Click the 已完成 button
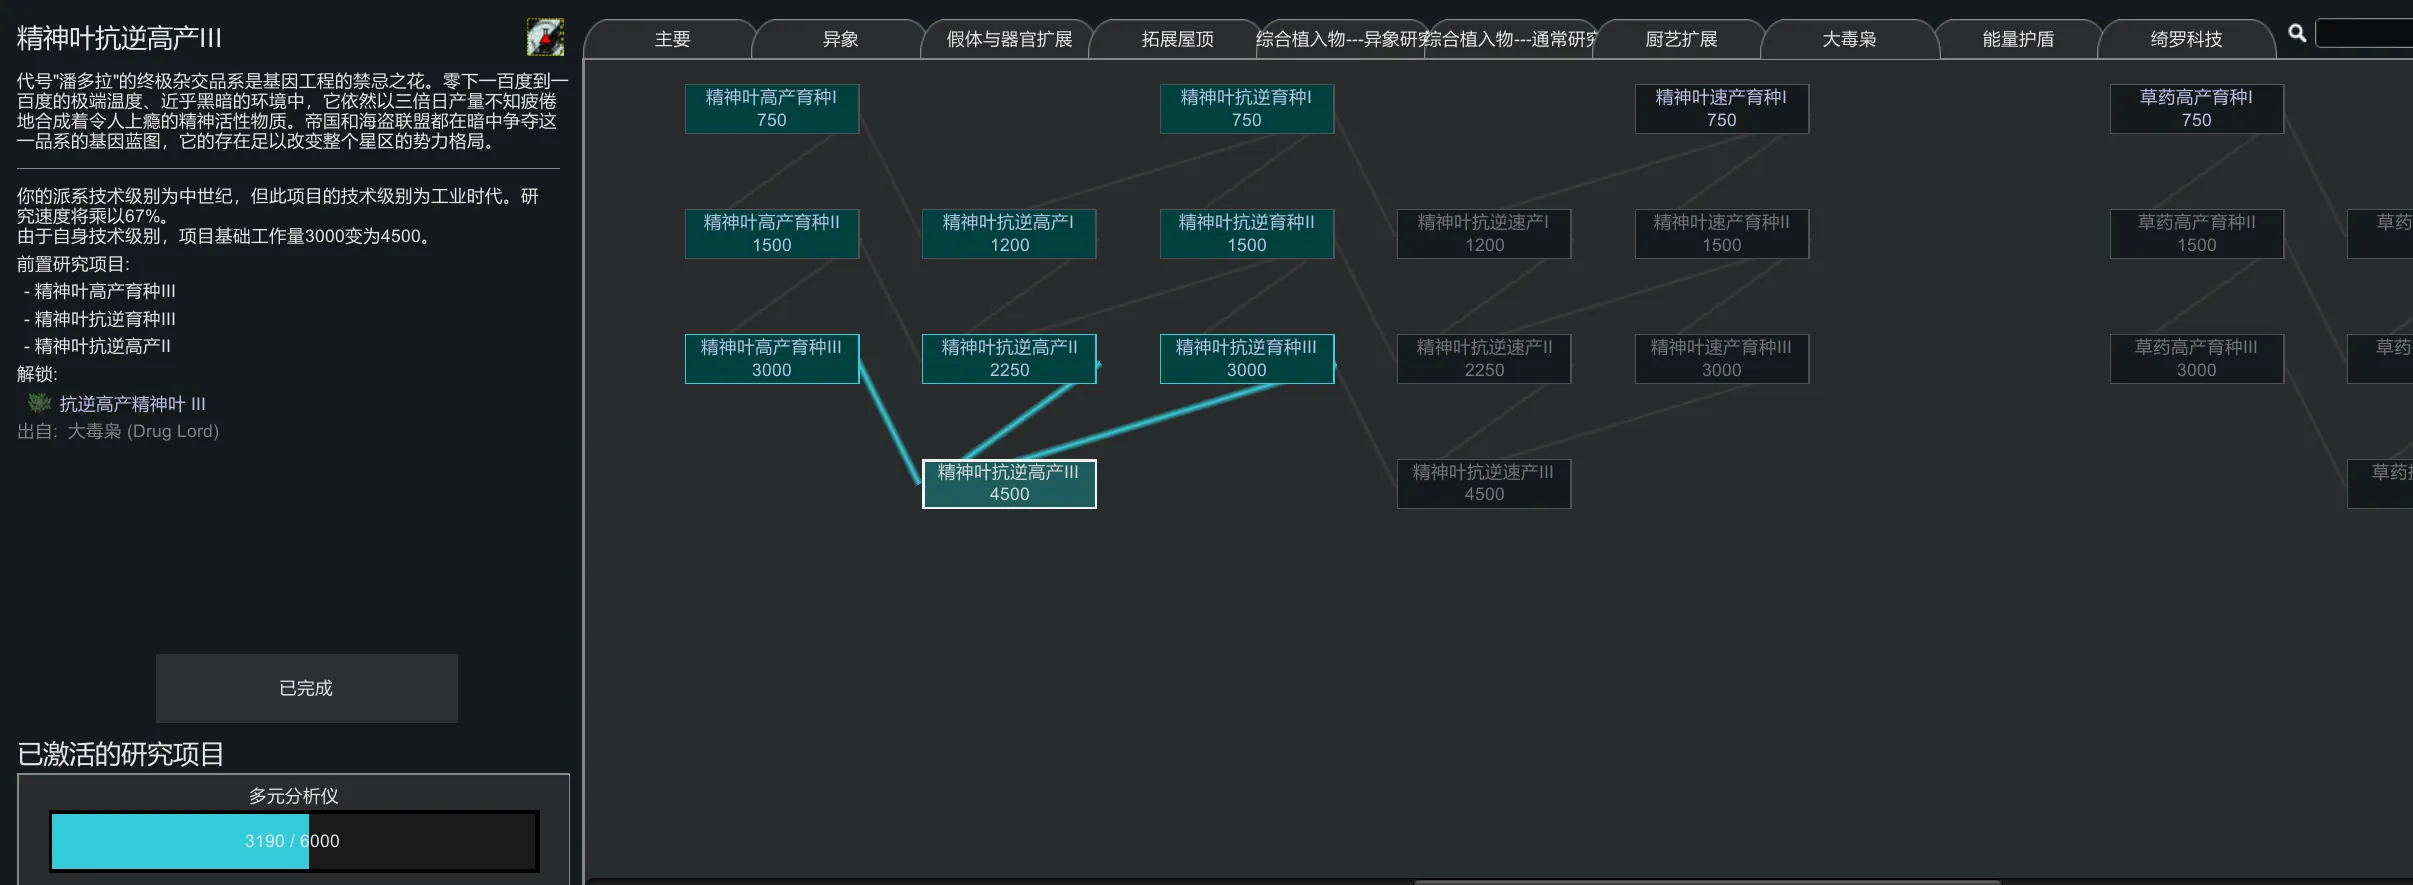The width and height of the screenshot is (2413, 885). click(306, 688)
